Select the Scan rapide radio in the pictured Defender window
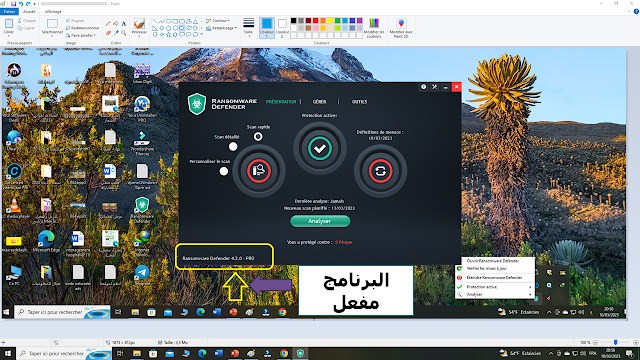Image resolution: width=640 pixels, height=360 pixels. 258,137
